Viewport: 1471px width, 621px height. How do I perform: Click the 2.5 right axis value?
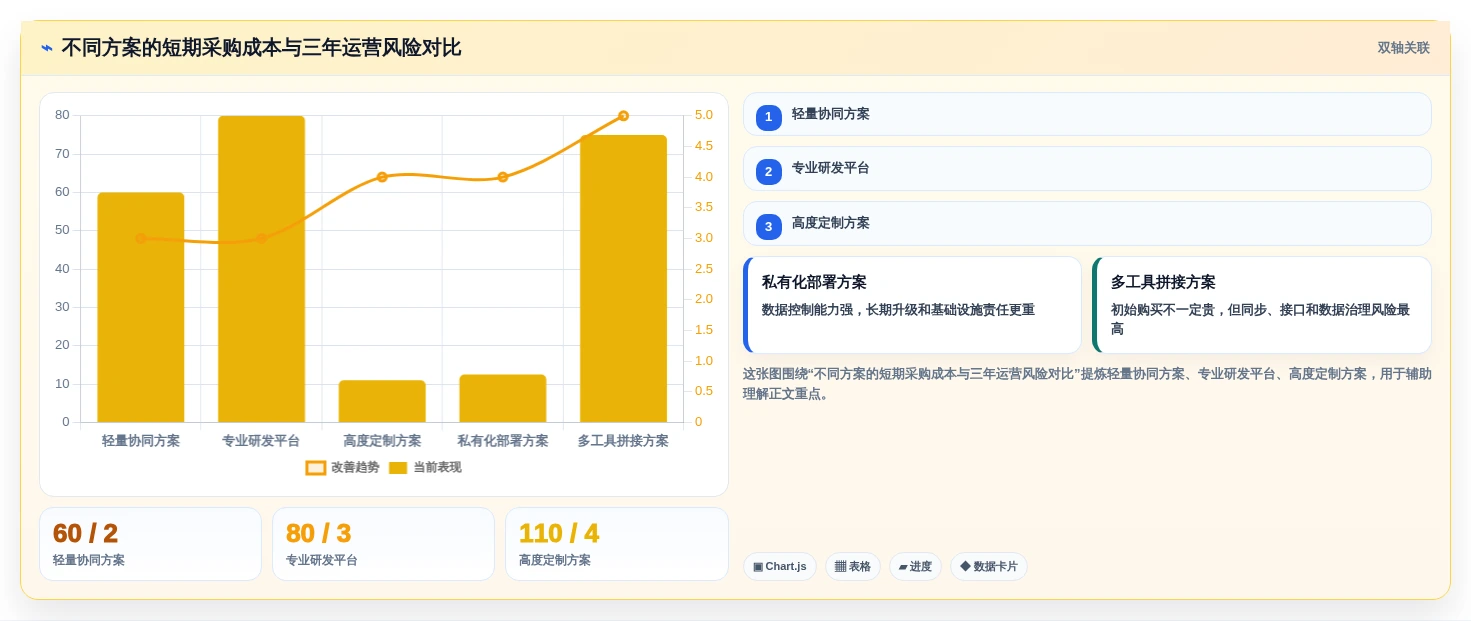pyautogui.click(x=704, y=269)
